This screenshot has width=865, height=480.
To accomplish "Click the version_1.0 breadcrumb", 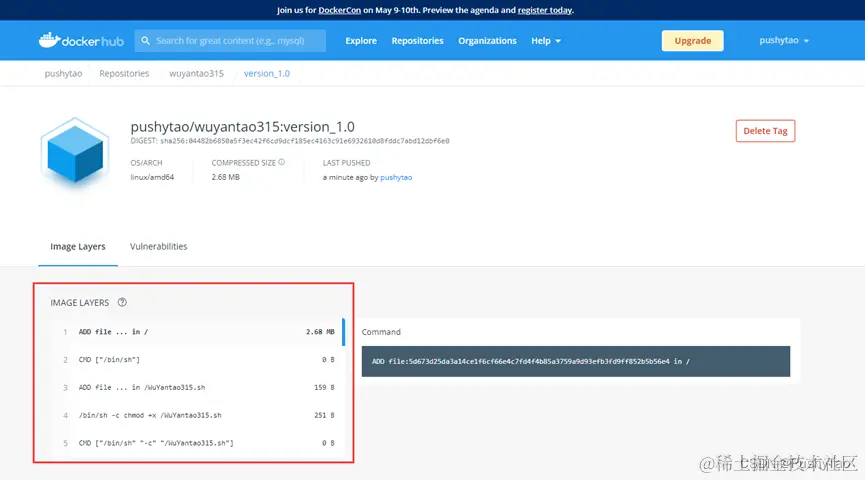I will tap(266, 73).
